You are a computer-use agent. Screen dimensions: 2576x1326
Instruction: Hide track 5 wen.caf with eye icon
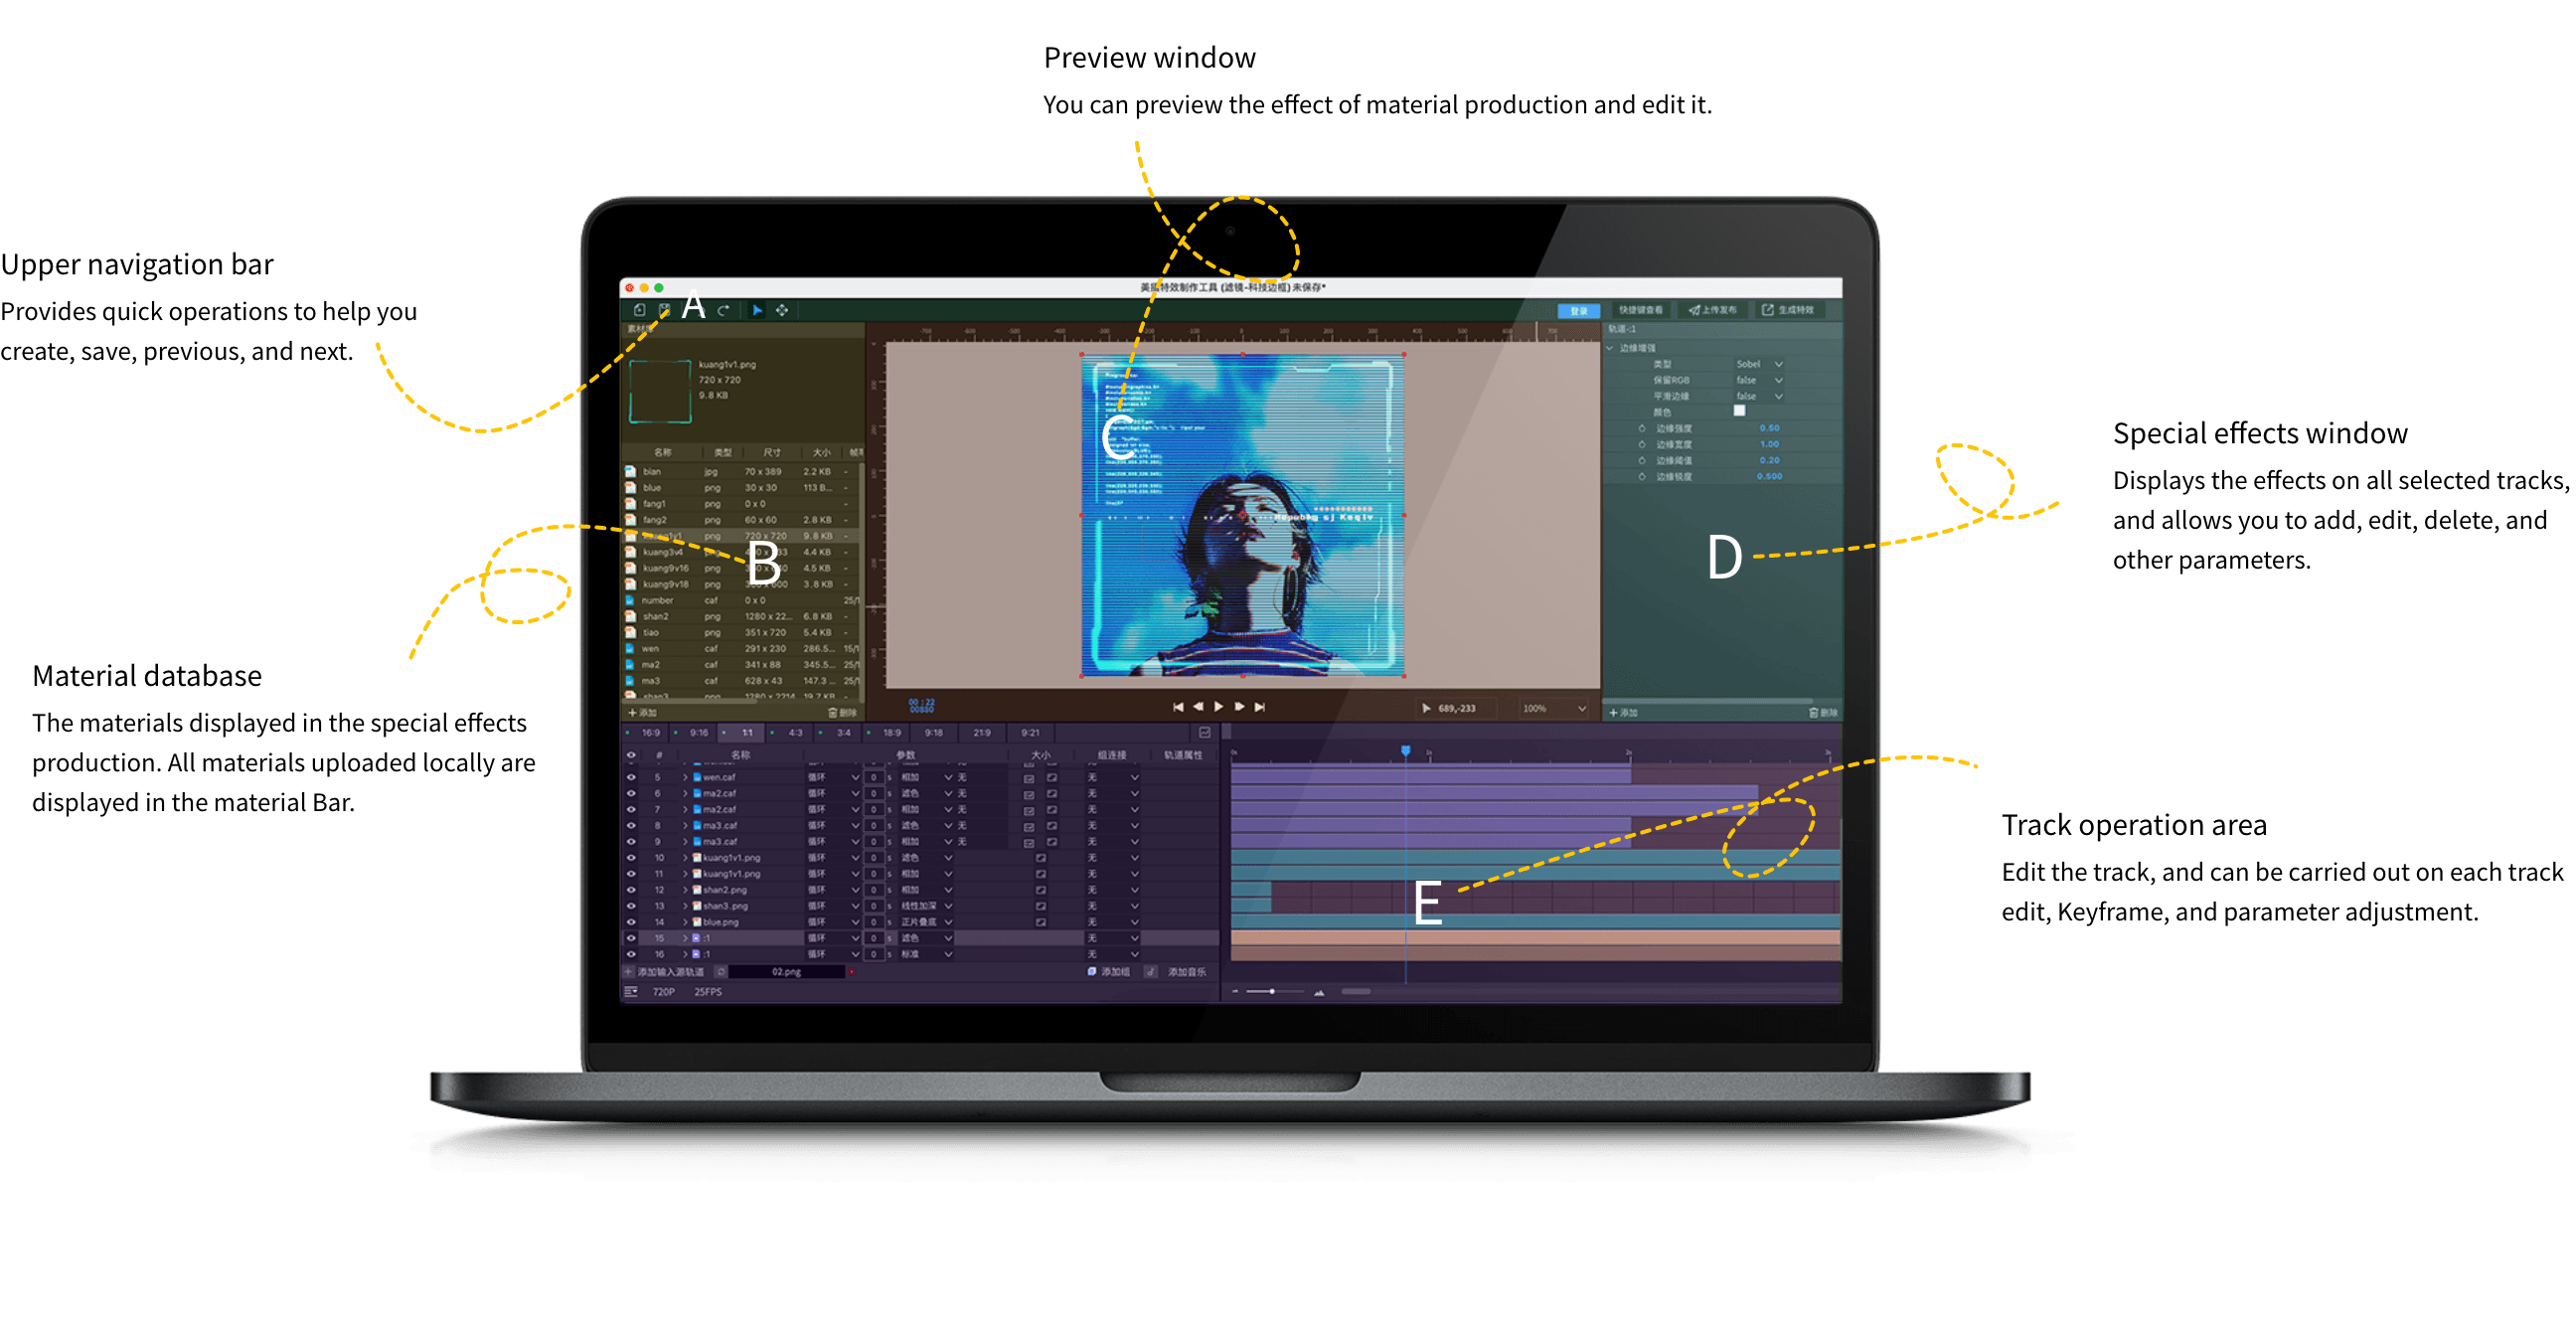[631, 777]
